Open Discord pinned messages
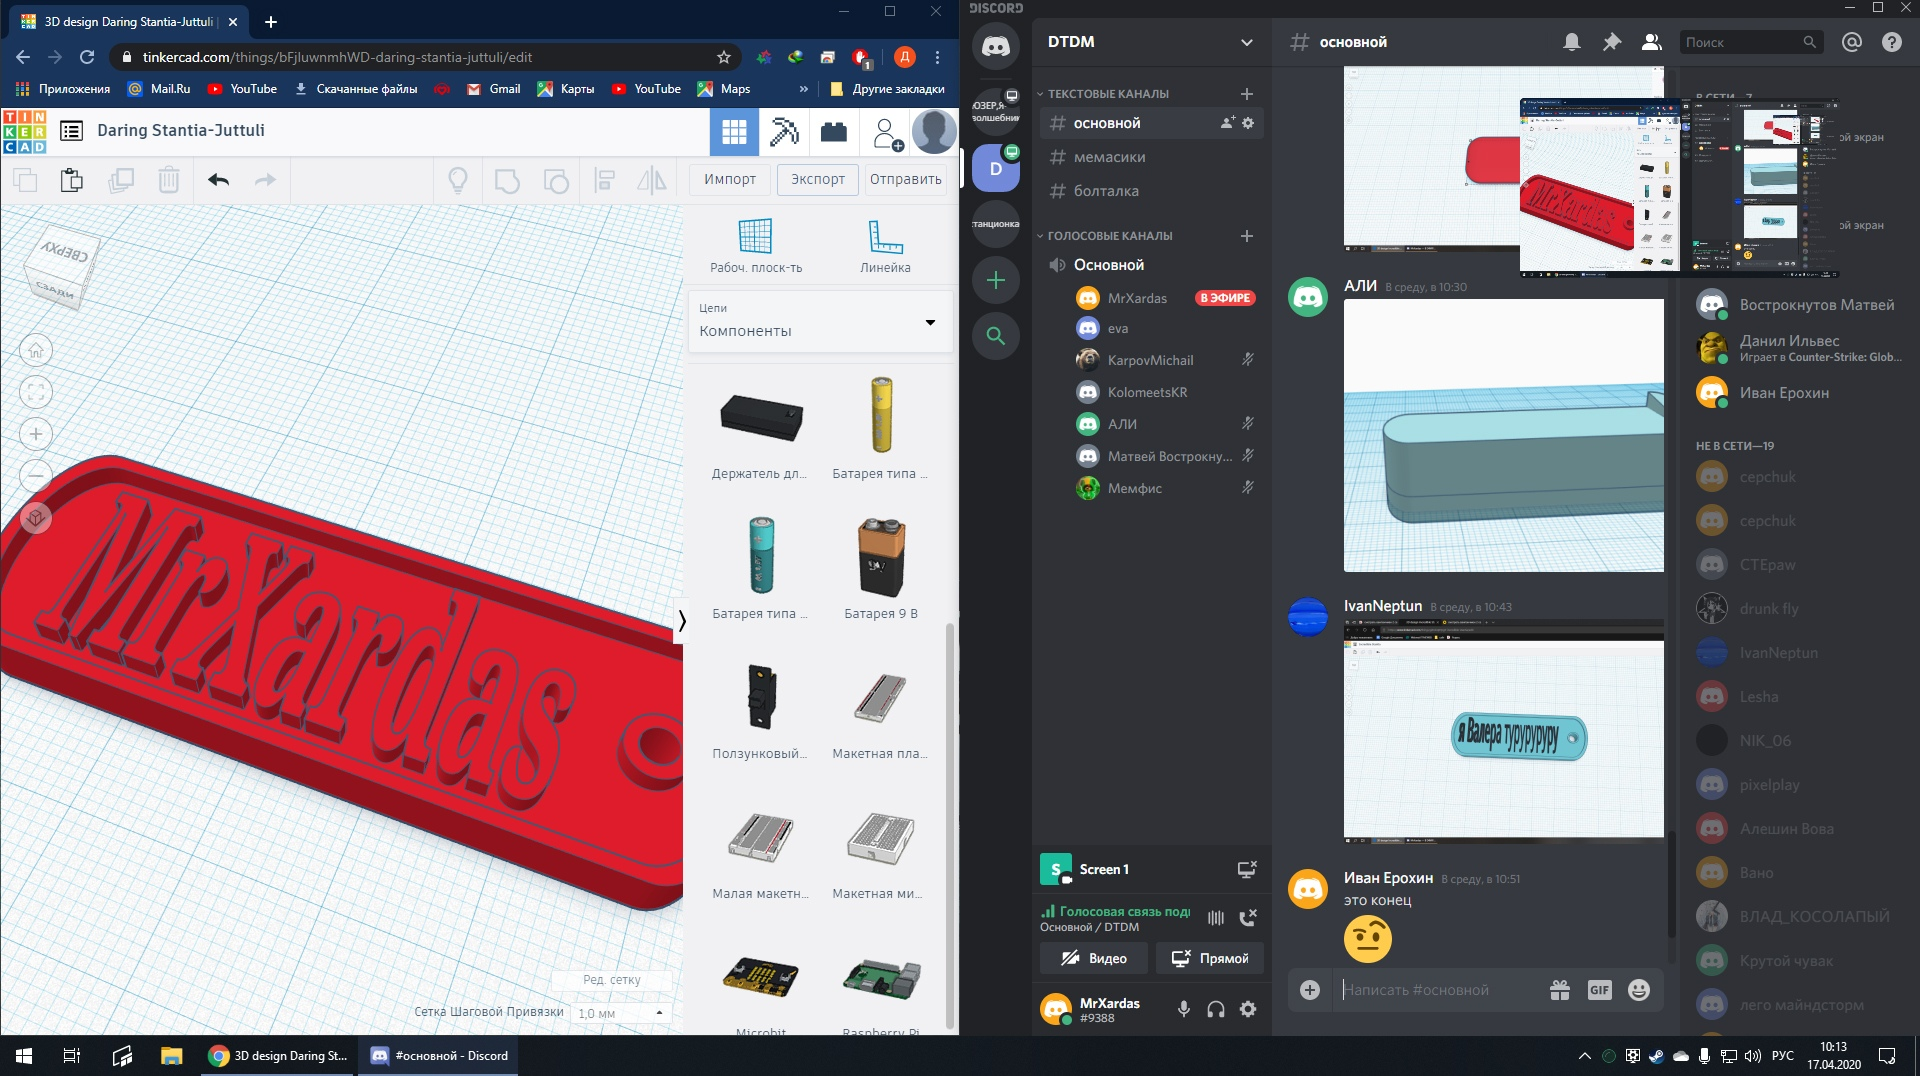 [1611, 42]
